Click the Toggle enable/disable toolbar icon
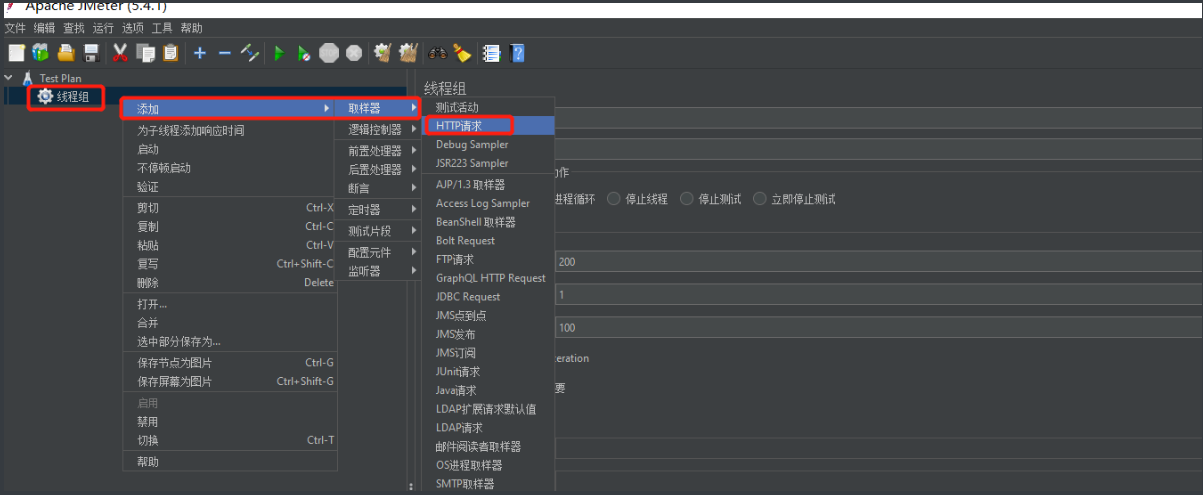The width and height of the screenshot is (1203, 495). [x=250, y=53]
